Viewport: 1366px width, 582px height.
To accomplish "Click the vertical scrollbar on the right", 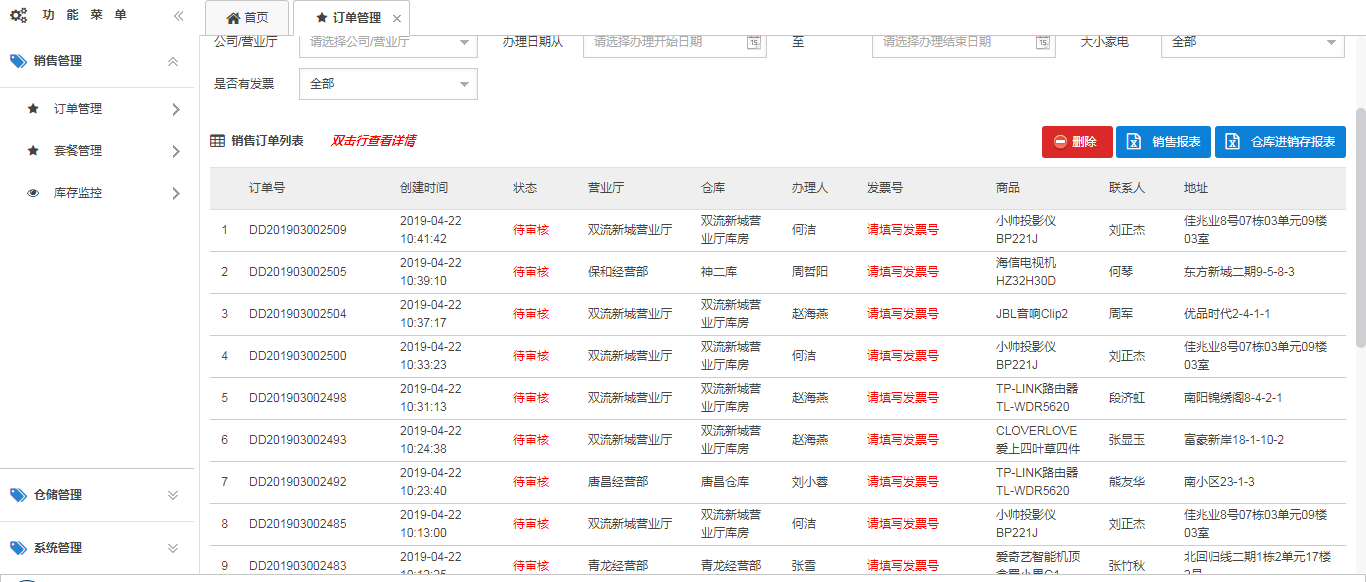I will (x=1360, y=228).
